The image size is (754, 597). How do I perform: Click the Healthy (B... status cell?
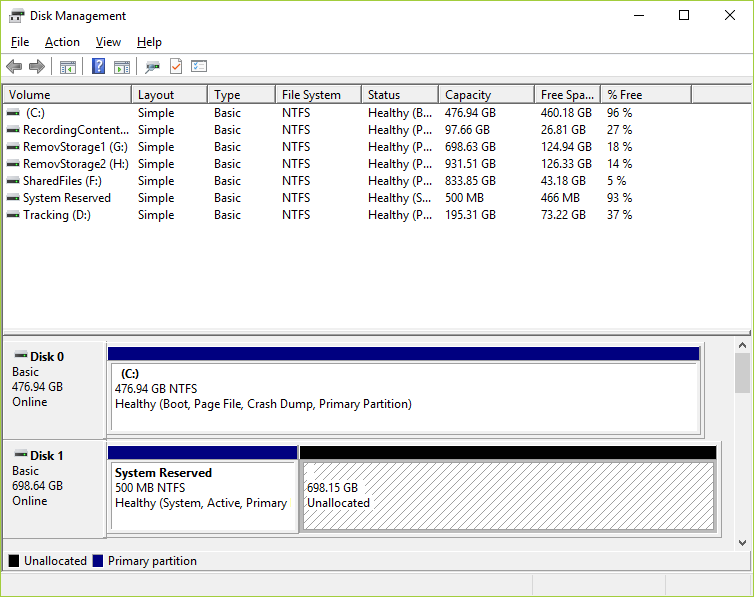click(400, 113)
